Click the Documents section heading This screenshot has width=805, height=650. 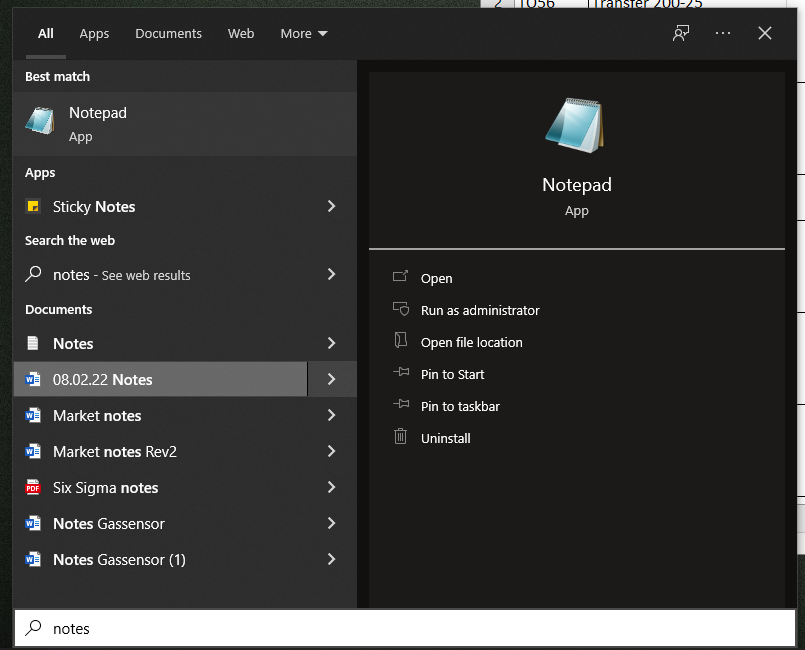point(59,309)
